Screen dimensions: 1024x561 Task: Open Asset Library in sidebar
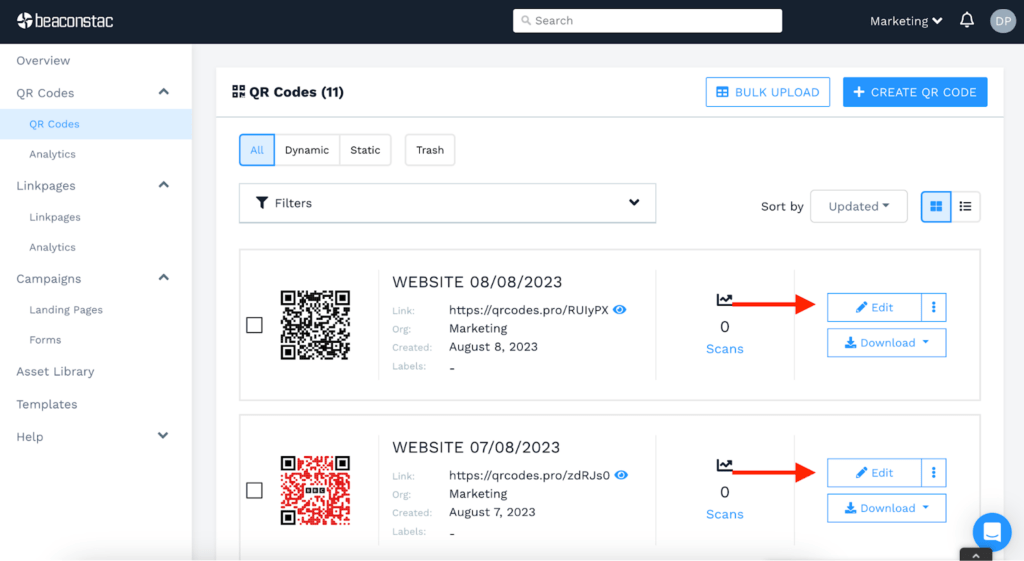pos(55,371)
